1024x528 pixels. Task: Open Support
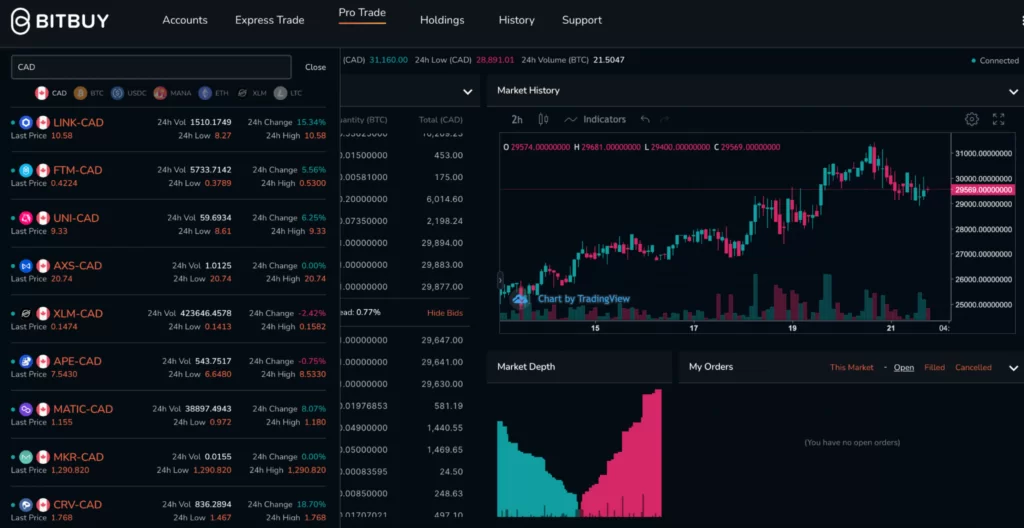pos(582,20)
